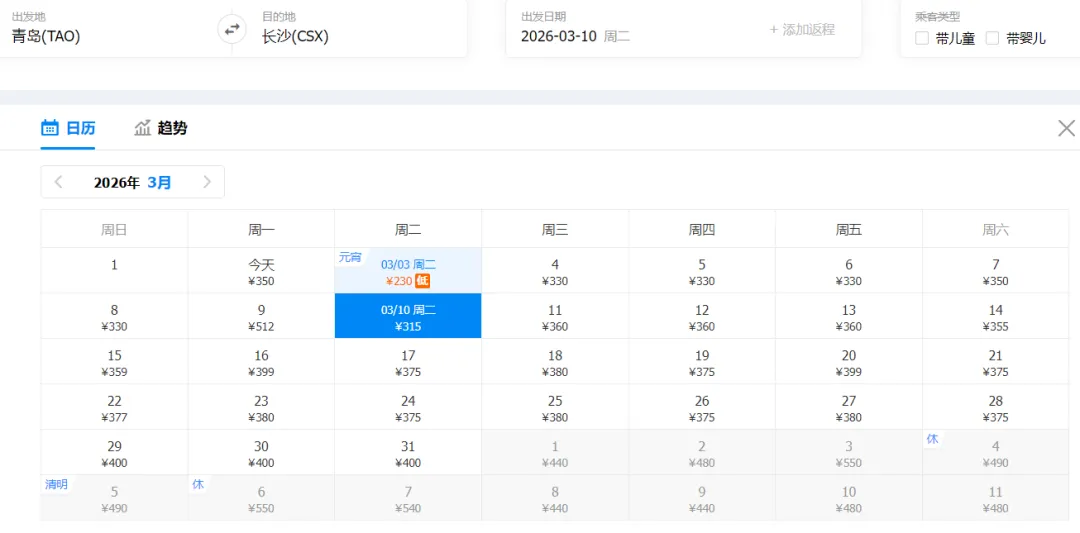Close the price calendar panel

(x=1066, y=128)
